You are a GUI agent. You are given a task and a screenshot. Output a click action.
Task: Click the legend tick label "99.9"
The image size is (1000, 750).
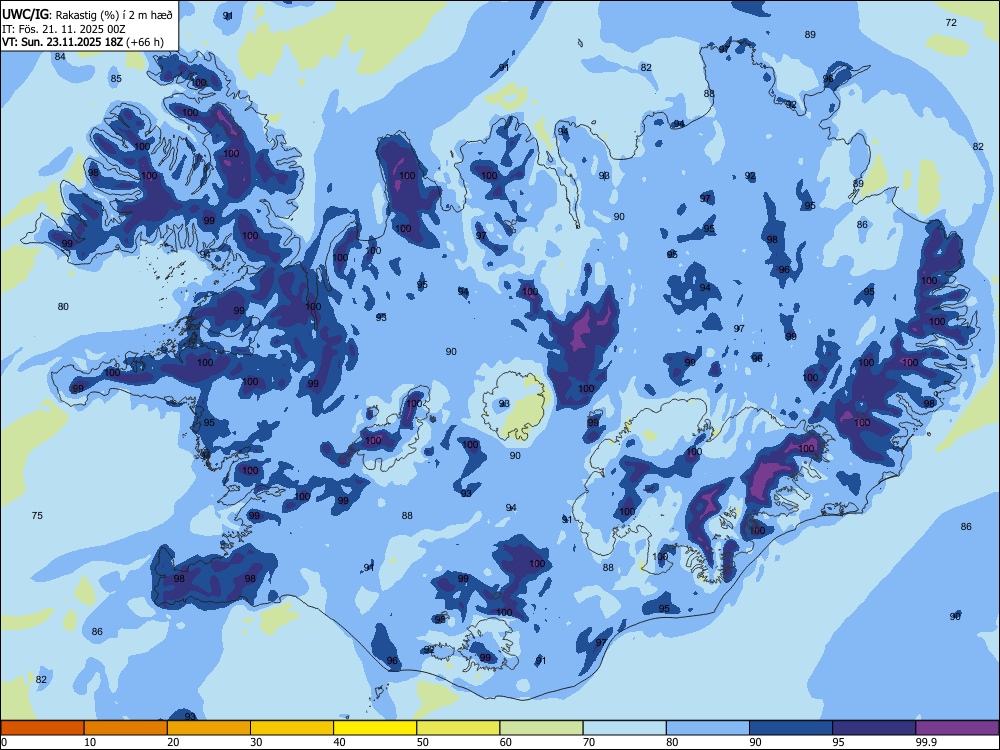coord(925,742)
